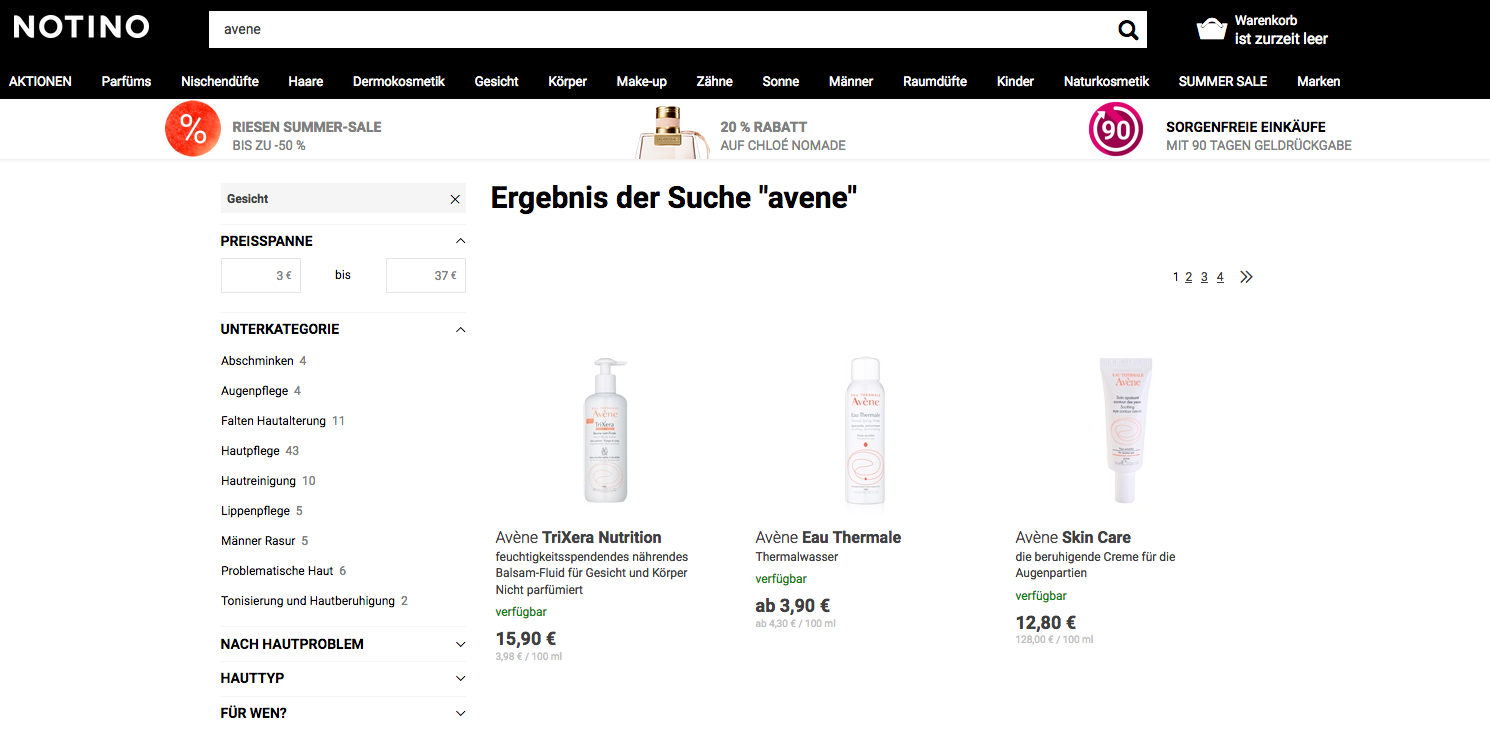The height and width of the screenshot is (740, 1490).
Task: Click the avene search input field
Action: click(x=660, y=30)
